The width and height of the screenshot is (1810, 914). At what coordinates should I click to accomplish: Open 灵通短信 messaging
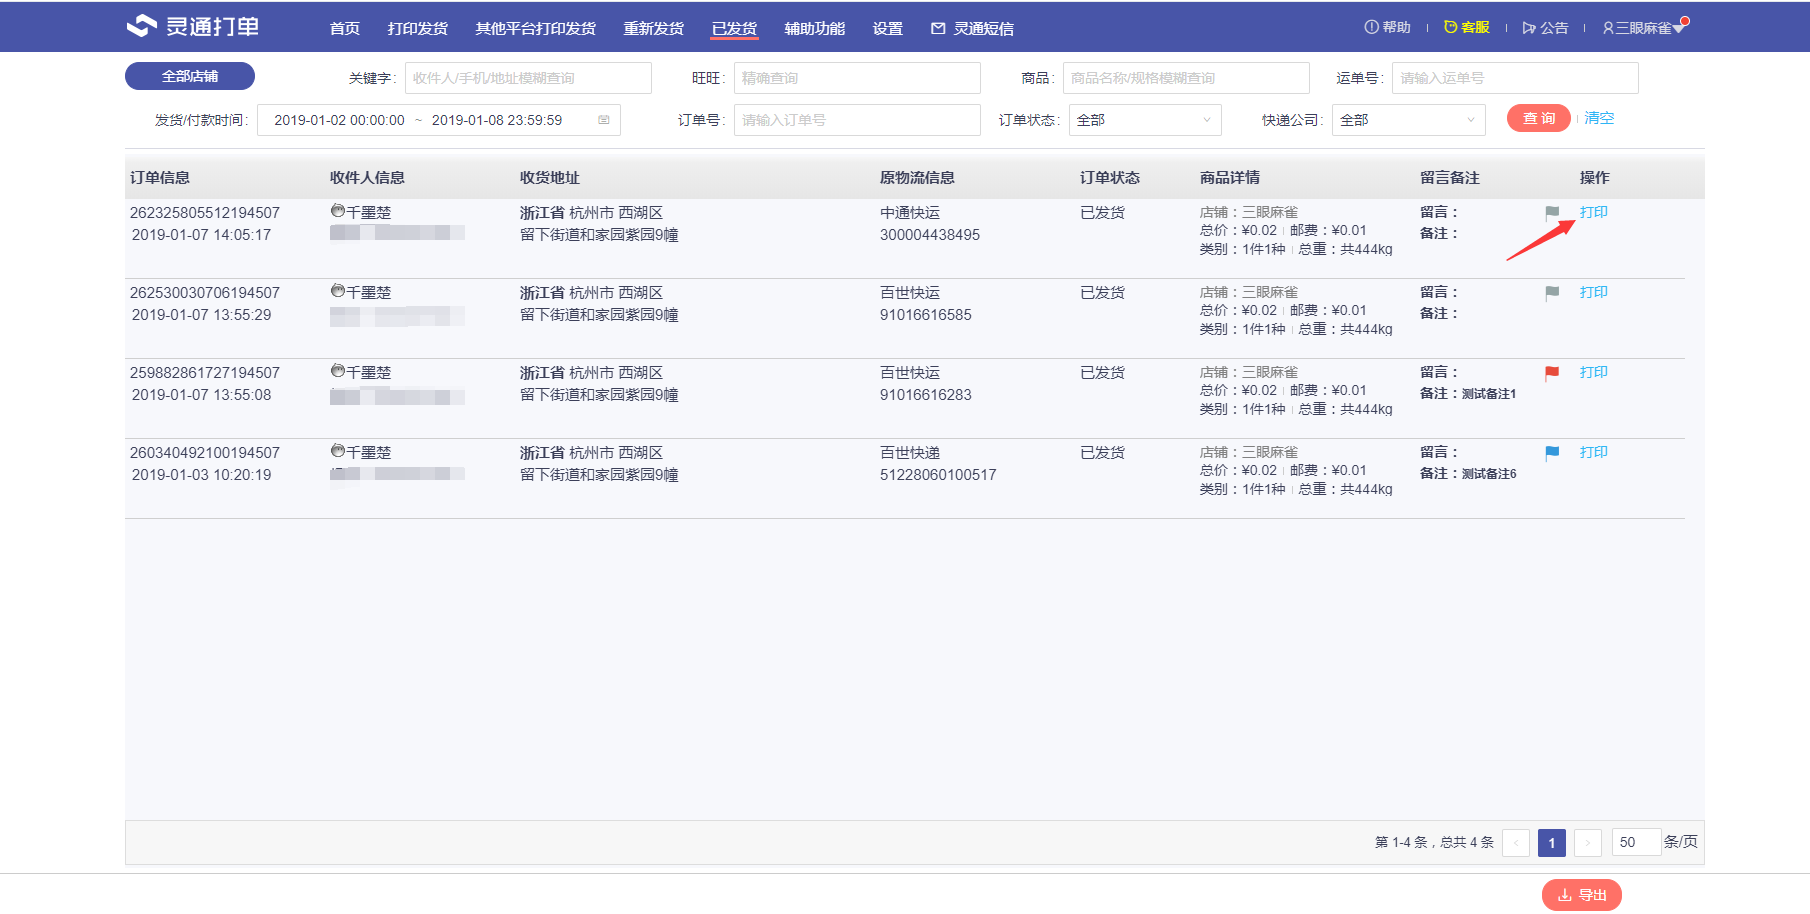click(972, 28)
